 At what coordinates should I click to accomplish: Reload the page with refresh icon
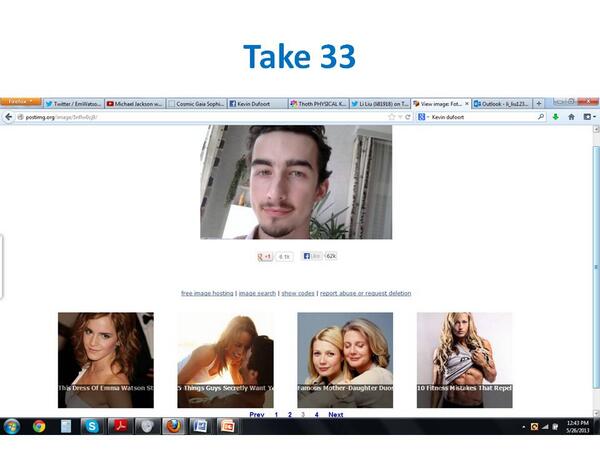point(408,117)
